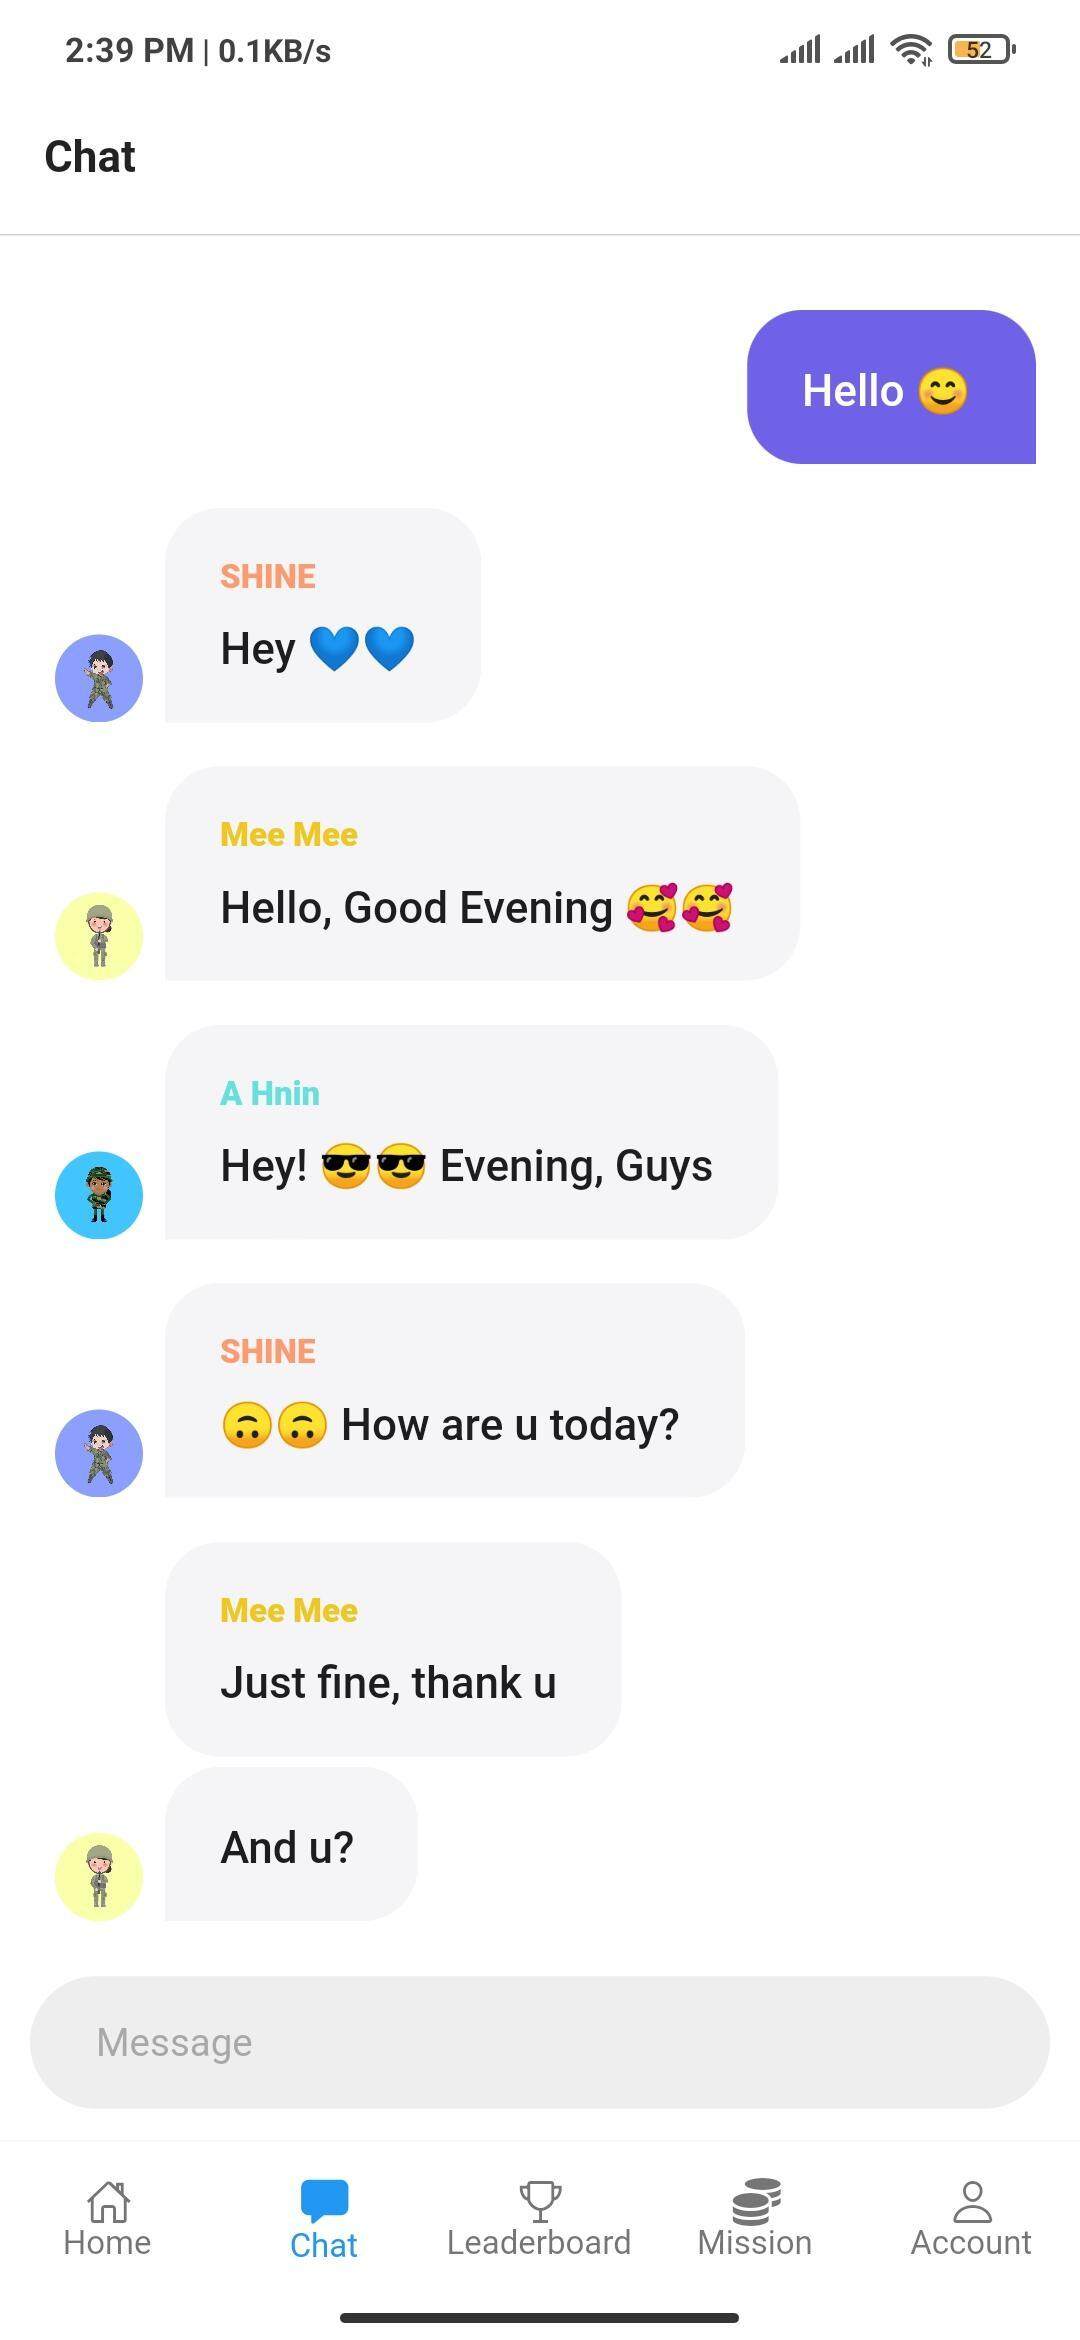Tap the SHINE name on Hey message

pyautogui.click(x=268, y=576)
